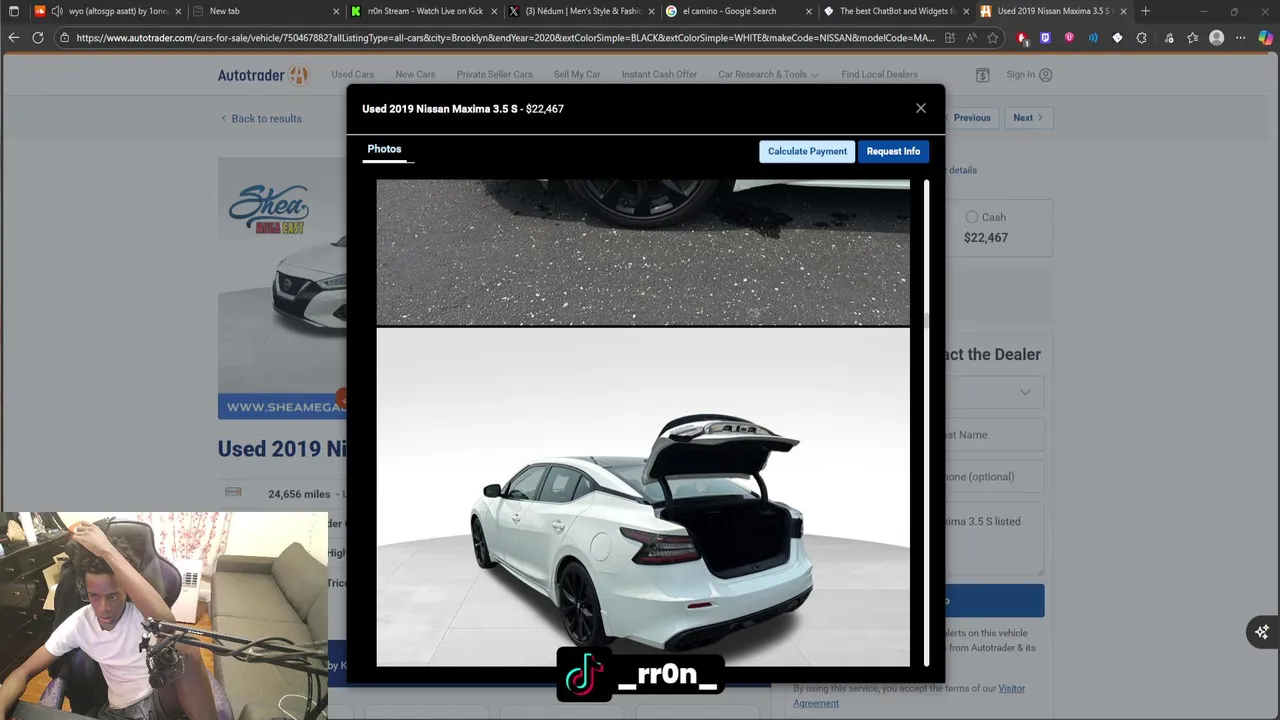Switch to the New tab browser tab
The image size is (1280, 720).
(265, 11)
